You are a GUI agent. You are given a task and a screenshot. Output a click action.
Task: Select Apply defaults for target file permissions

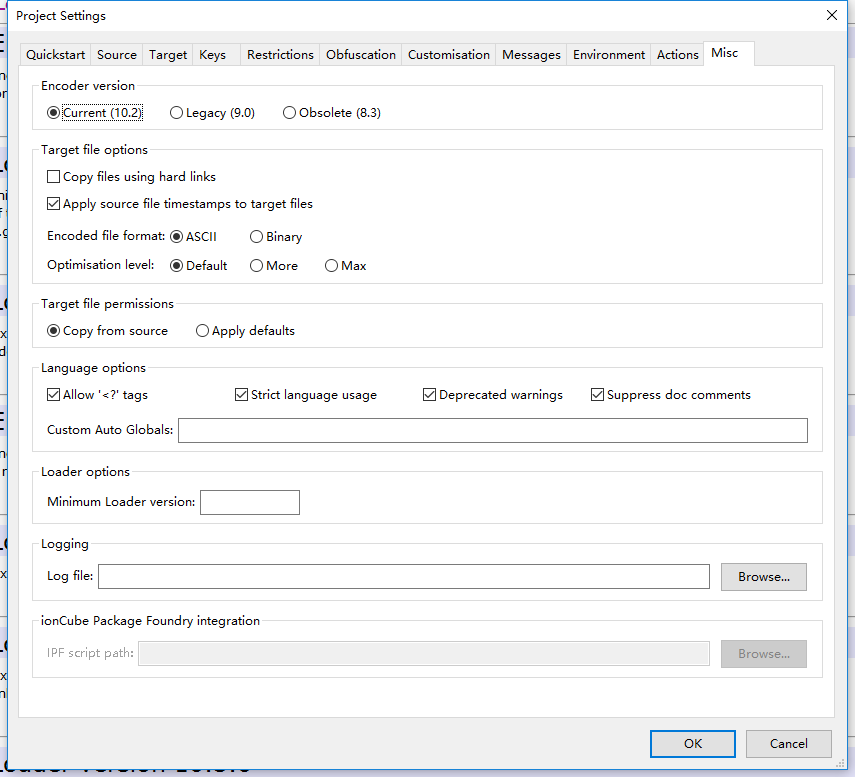pos(202,330)
